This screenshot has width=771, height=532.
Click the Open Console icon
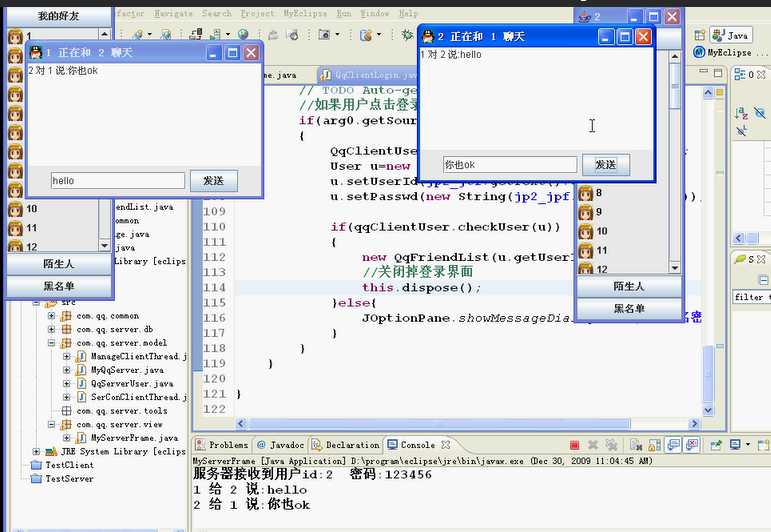763,445
